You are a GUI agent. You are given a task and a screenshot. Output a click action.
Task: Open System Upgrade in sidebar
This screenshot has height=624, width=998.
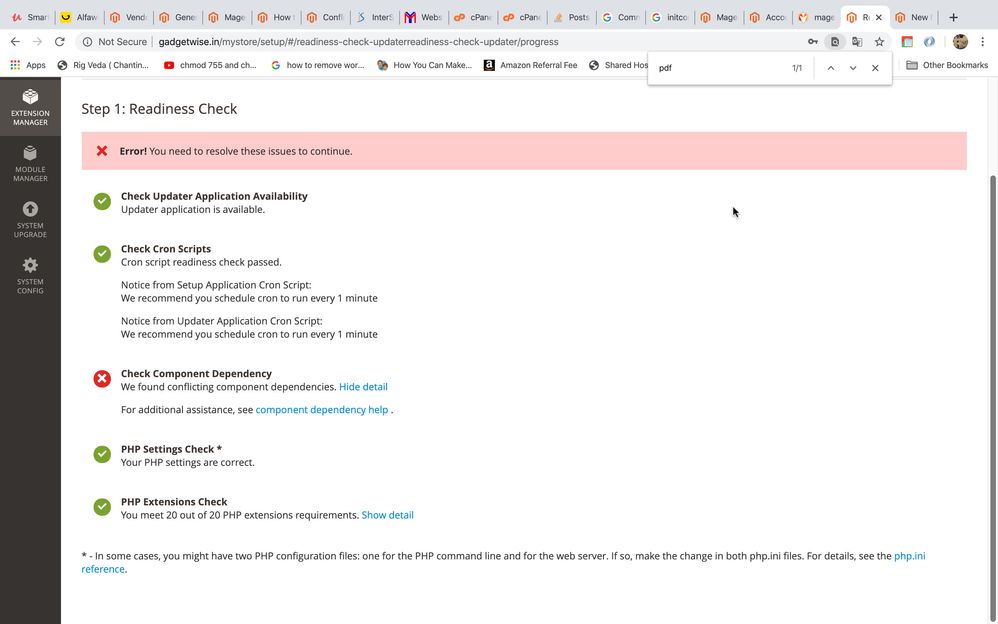click(x=30, y=220)
